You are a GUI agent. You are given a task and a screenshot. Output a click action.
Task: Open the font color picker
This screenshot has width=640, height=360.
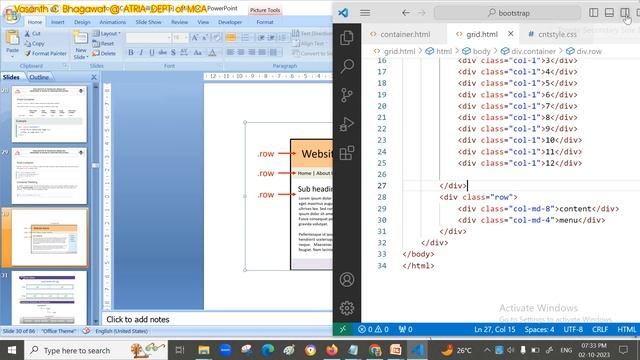pyautogui.click(x=212, y=53)
